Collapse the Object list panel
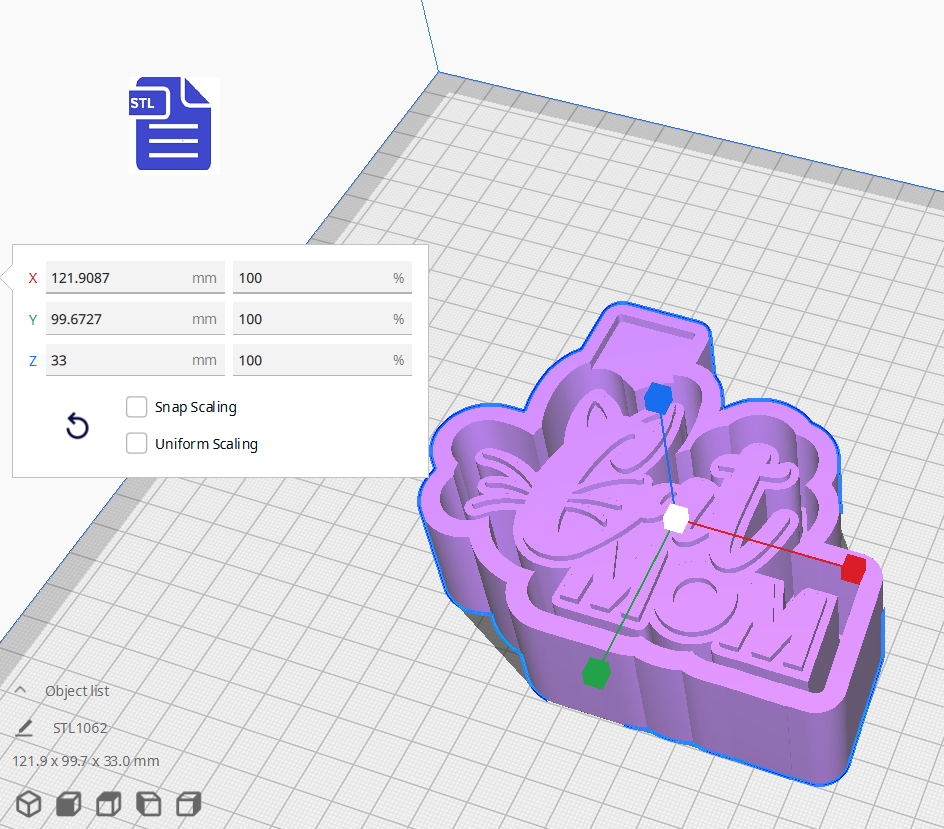This screenshot has width=944, height=829. 22,690
